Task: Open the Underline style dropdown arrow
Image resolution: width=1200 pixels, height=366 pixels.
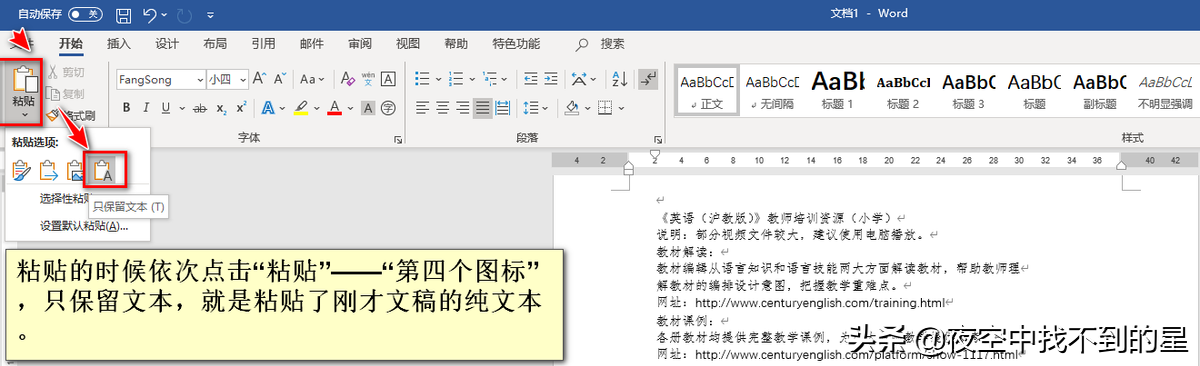Action: (x=181, y=108)
